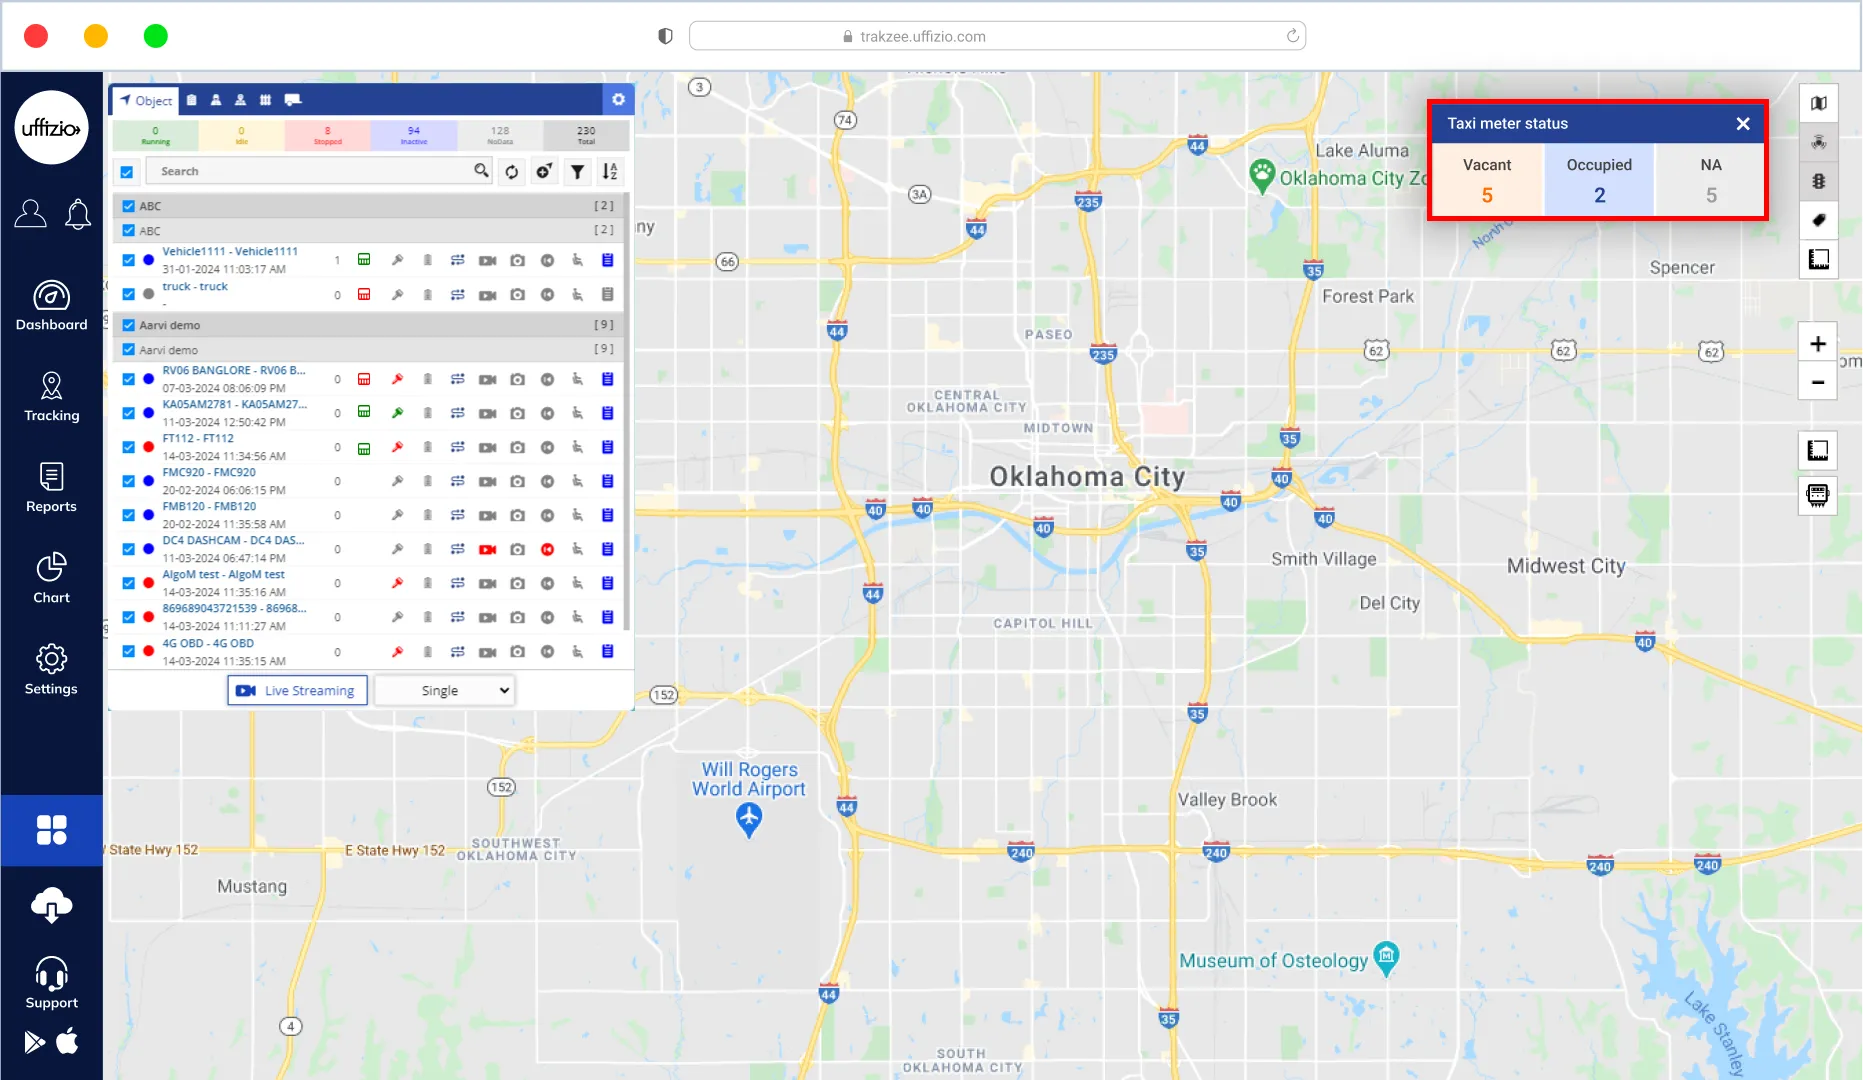Uncheck the Vehicle1111 checkbox
The height and width of the screenshot is (1080, 1863).
(128, 260)
